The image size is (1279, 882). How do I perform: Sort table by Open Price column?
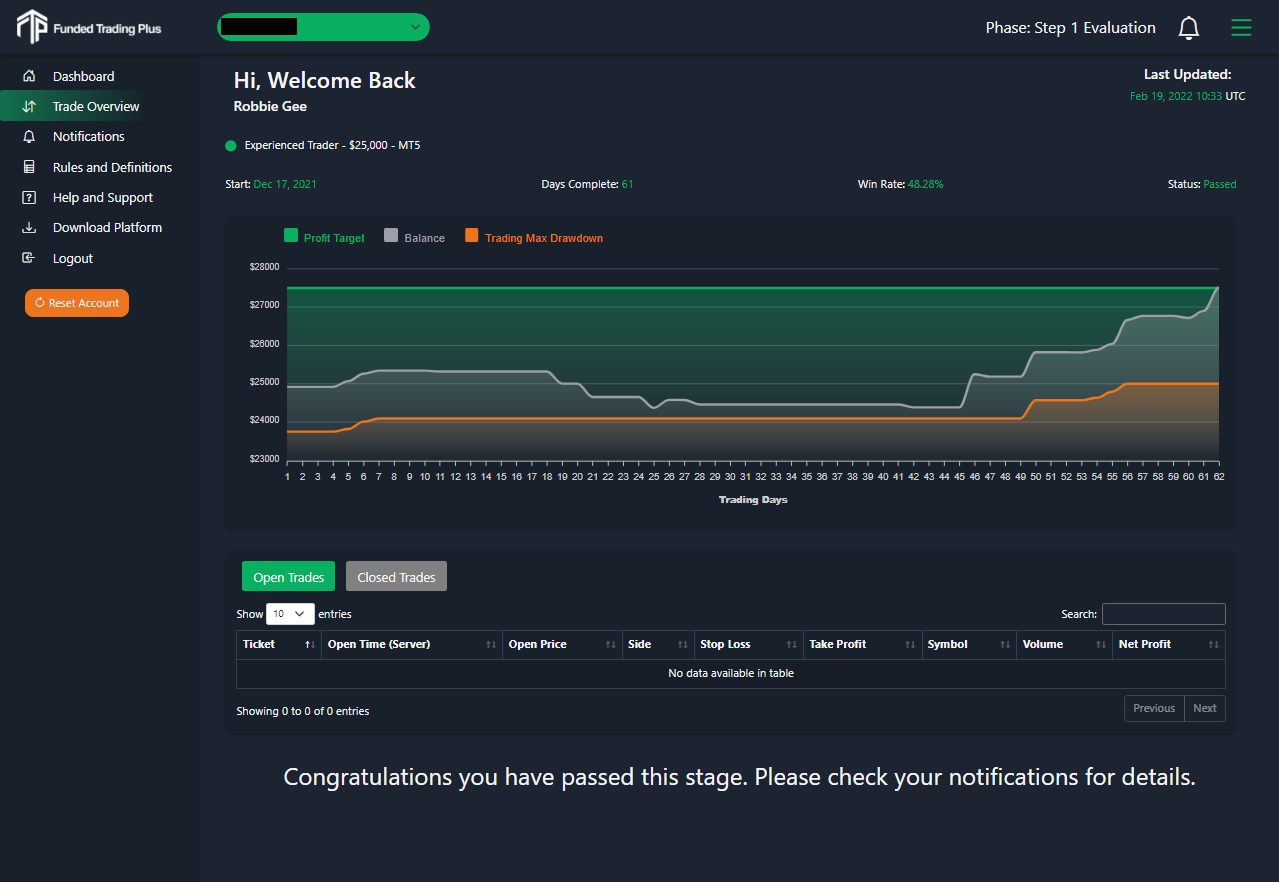562,644
